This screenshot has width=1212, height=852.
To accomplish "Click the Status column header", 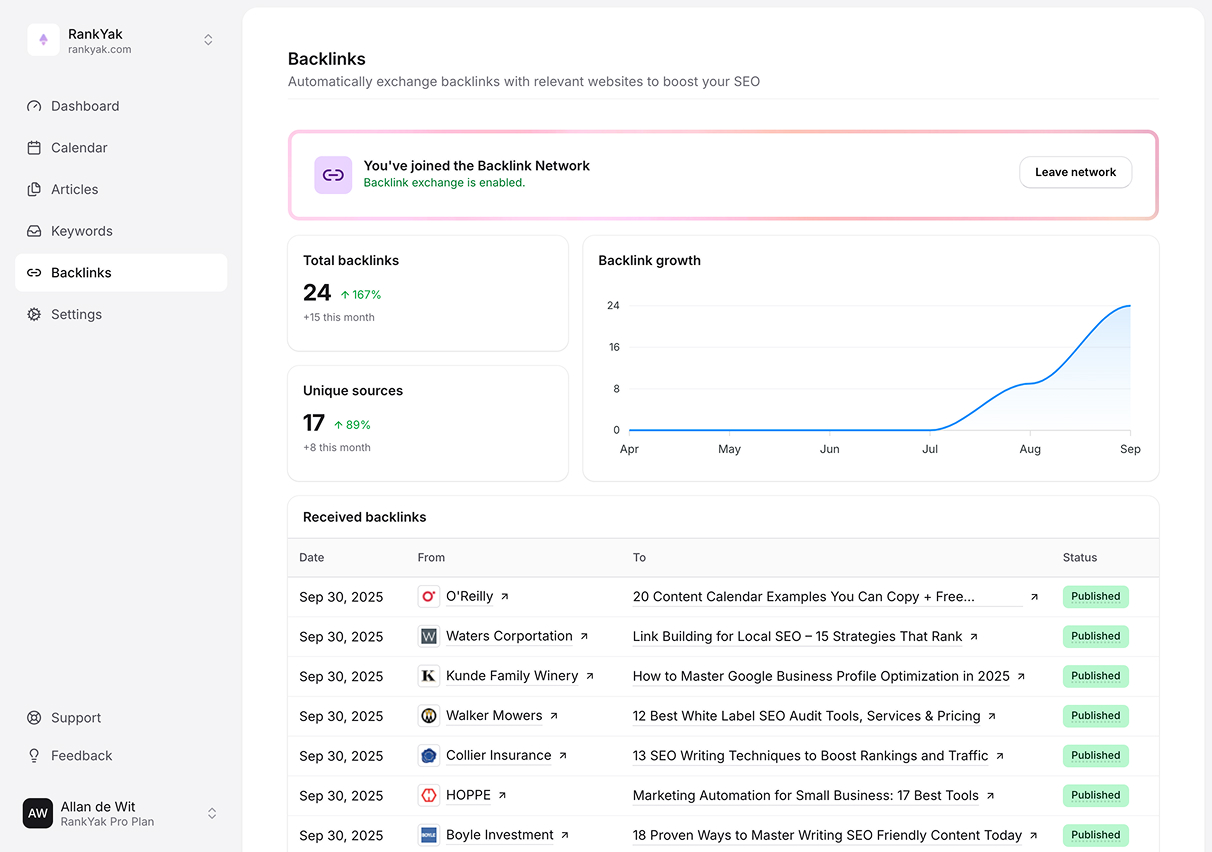I will [1080, 558].
